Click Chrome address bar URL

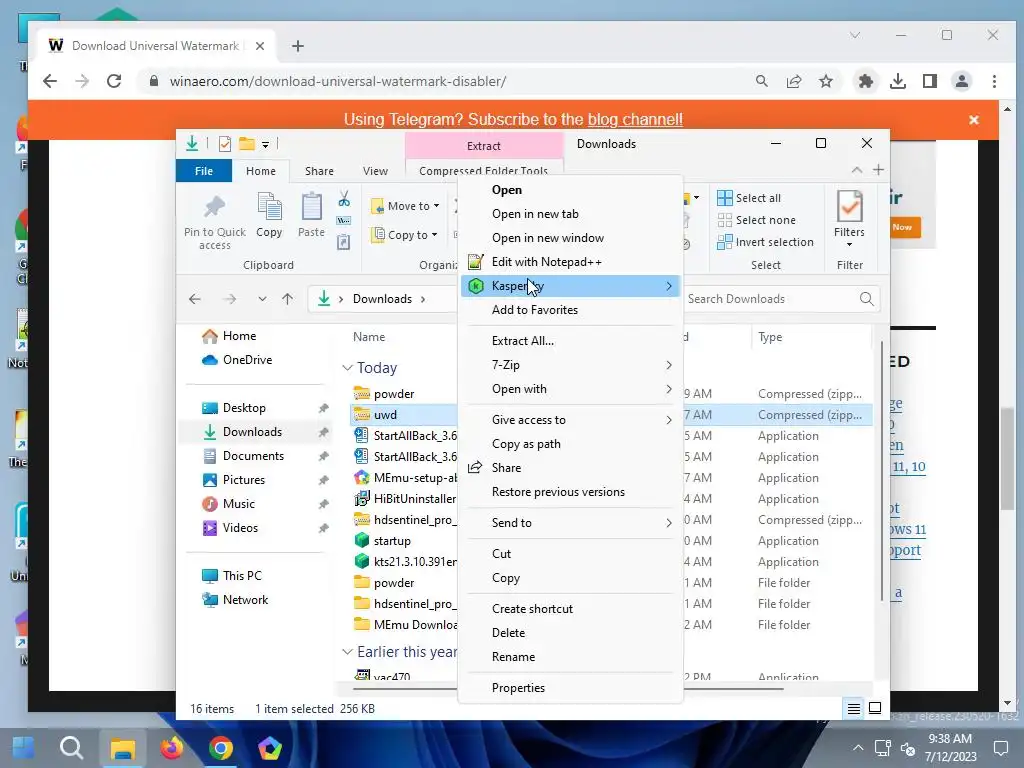click(x=338, y=82)
